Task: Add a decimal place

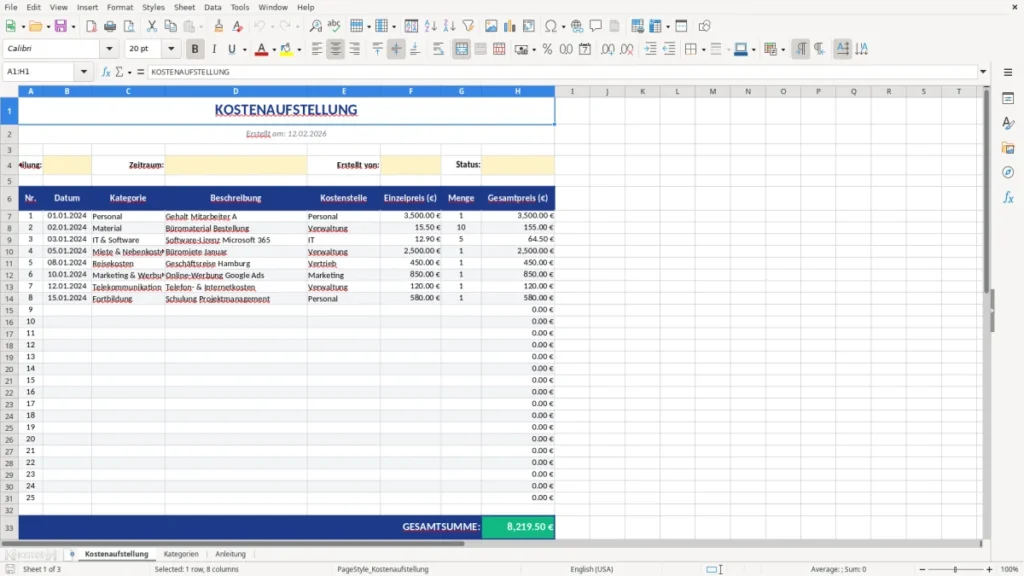Action: coord(607,49)
